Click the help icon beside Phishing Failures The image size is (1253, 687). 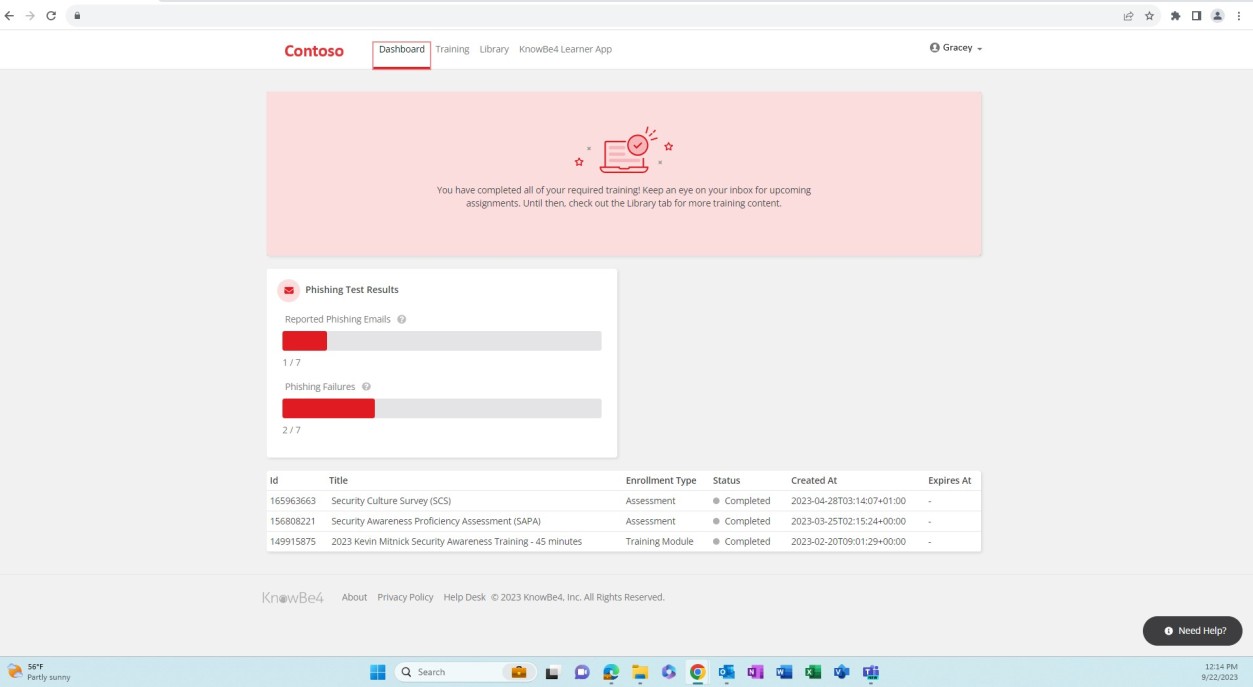366,386
